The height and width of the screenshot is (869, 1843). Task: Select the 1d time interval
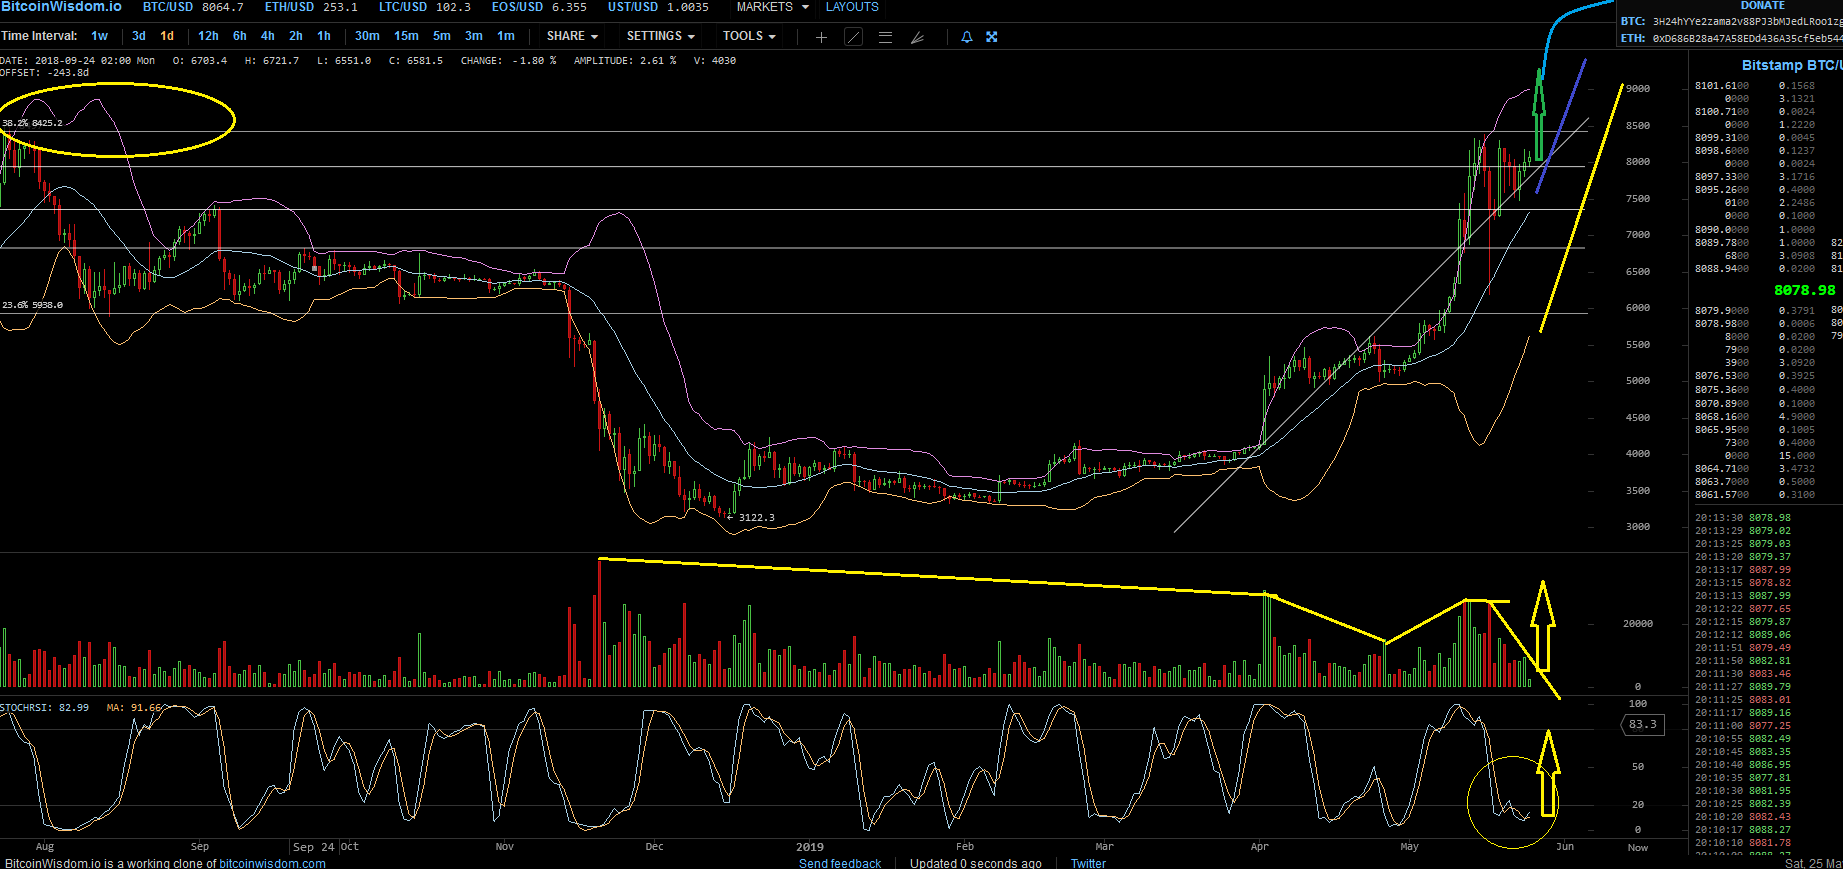coord(167,36)
